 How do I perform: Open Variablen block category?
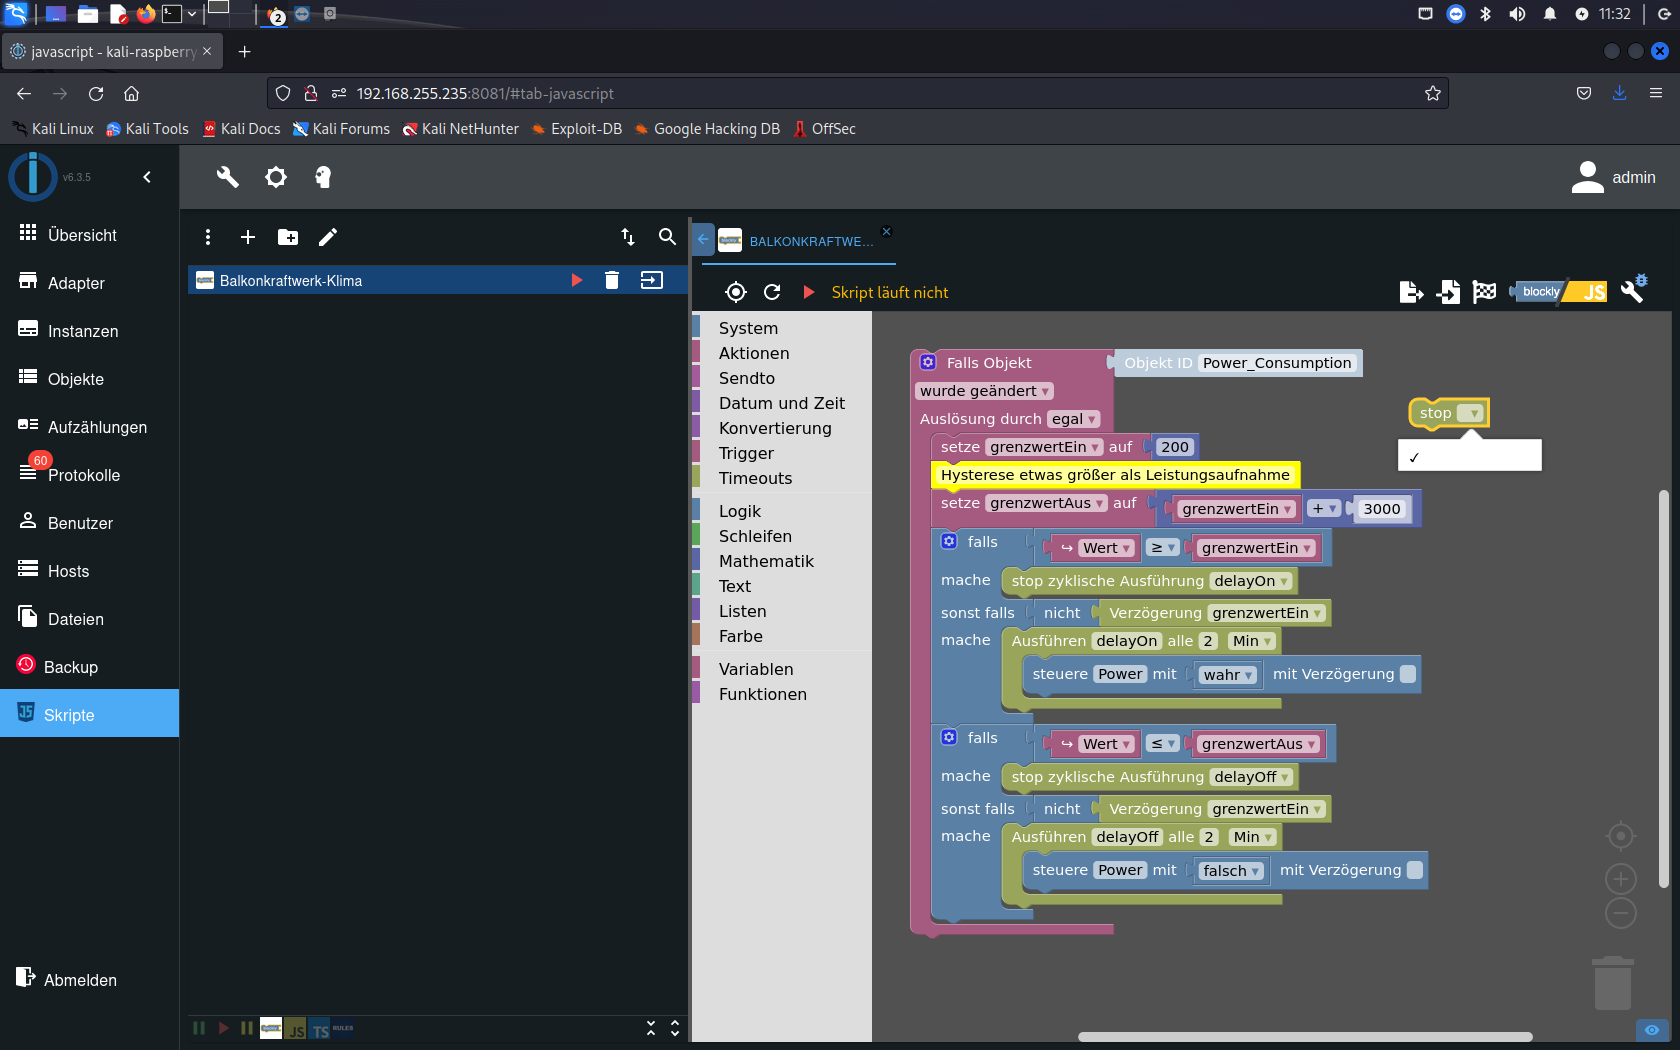[756, 669]
